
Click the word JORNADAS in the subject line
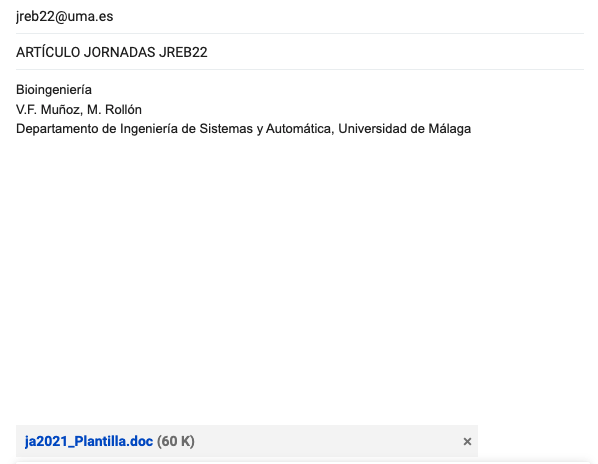click(119, 52)
